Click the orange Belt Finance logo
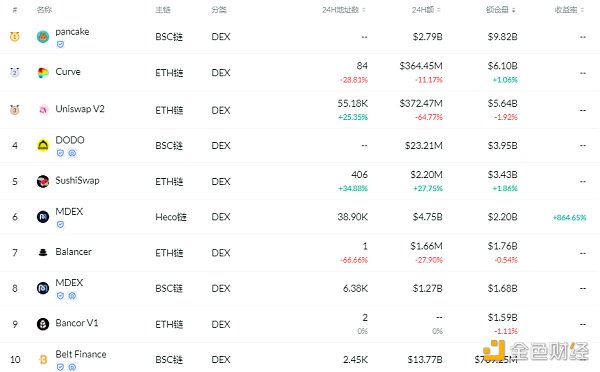 (x=43, y=359)
